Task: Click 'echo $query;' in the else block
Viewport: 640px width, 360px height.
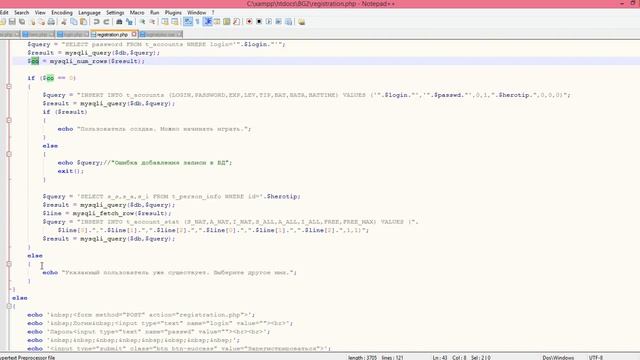Action: pos(80,162)
